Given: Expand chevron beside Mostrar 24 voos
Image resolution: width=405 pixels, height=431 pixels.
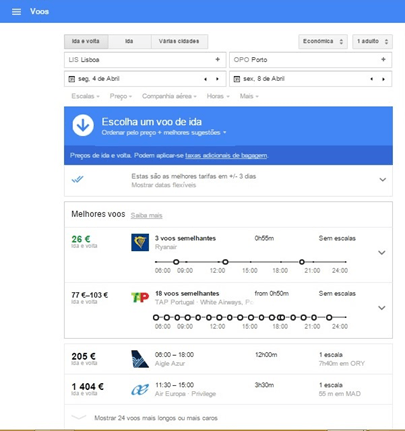Looking at the screenshot, I should point(79,417).
